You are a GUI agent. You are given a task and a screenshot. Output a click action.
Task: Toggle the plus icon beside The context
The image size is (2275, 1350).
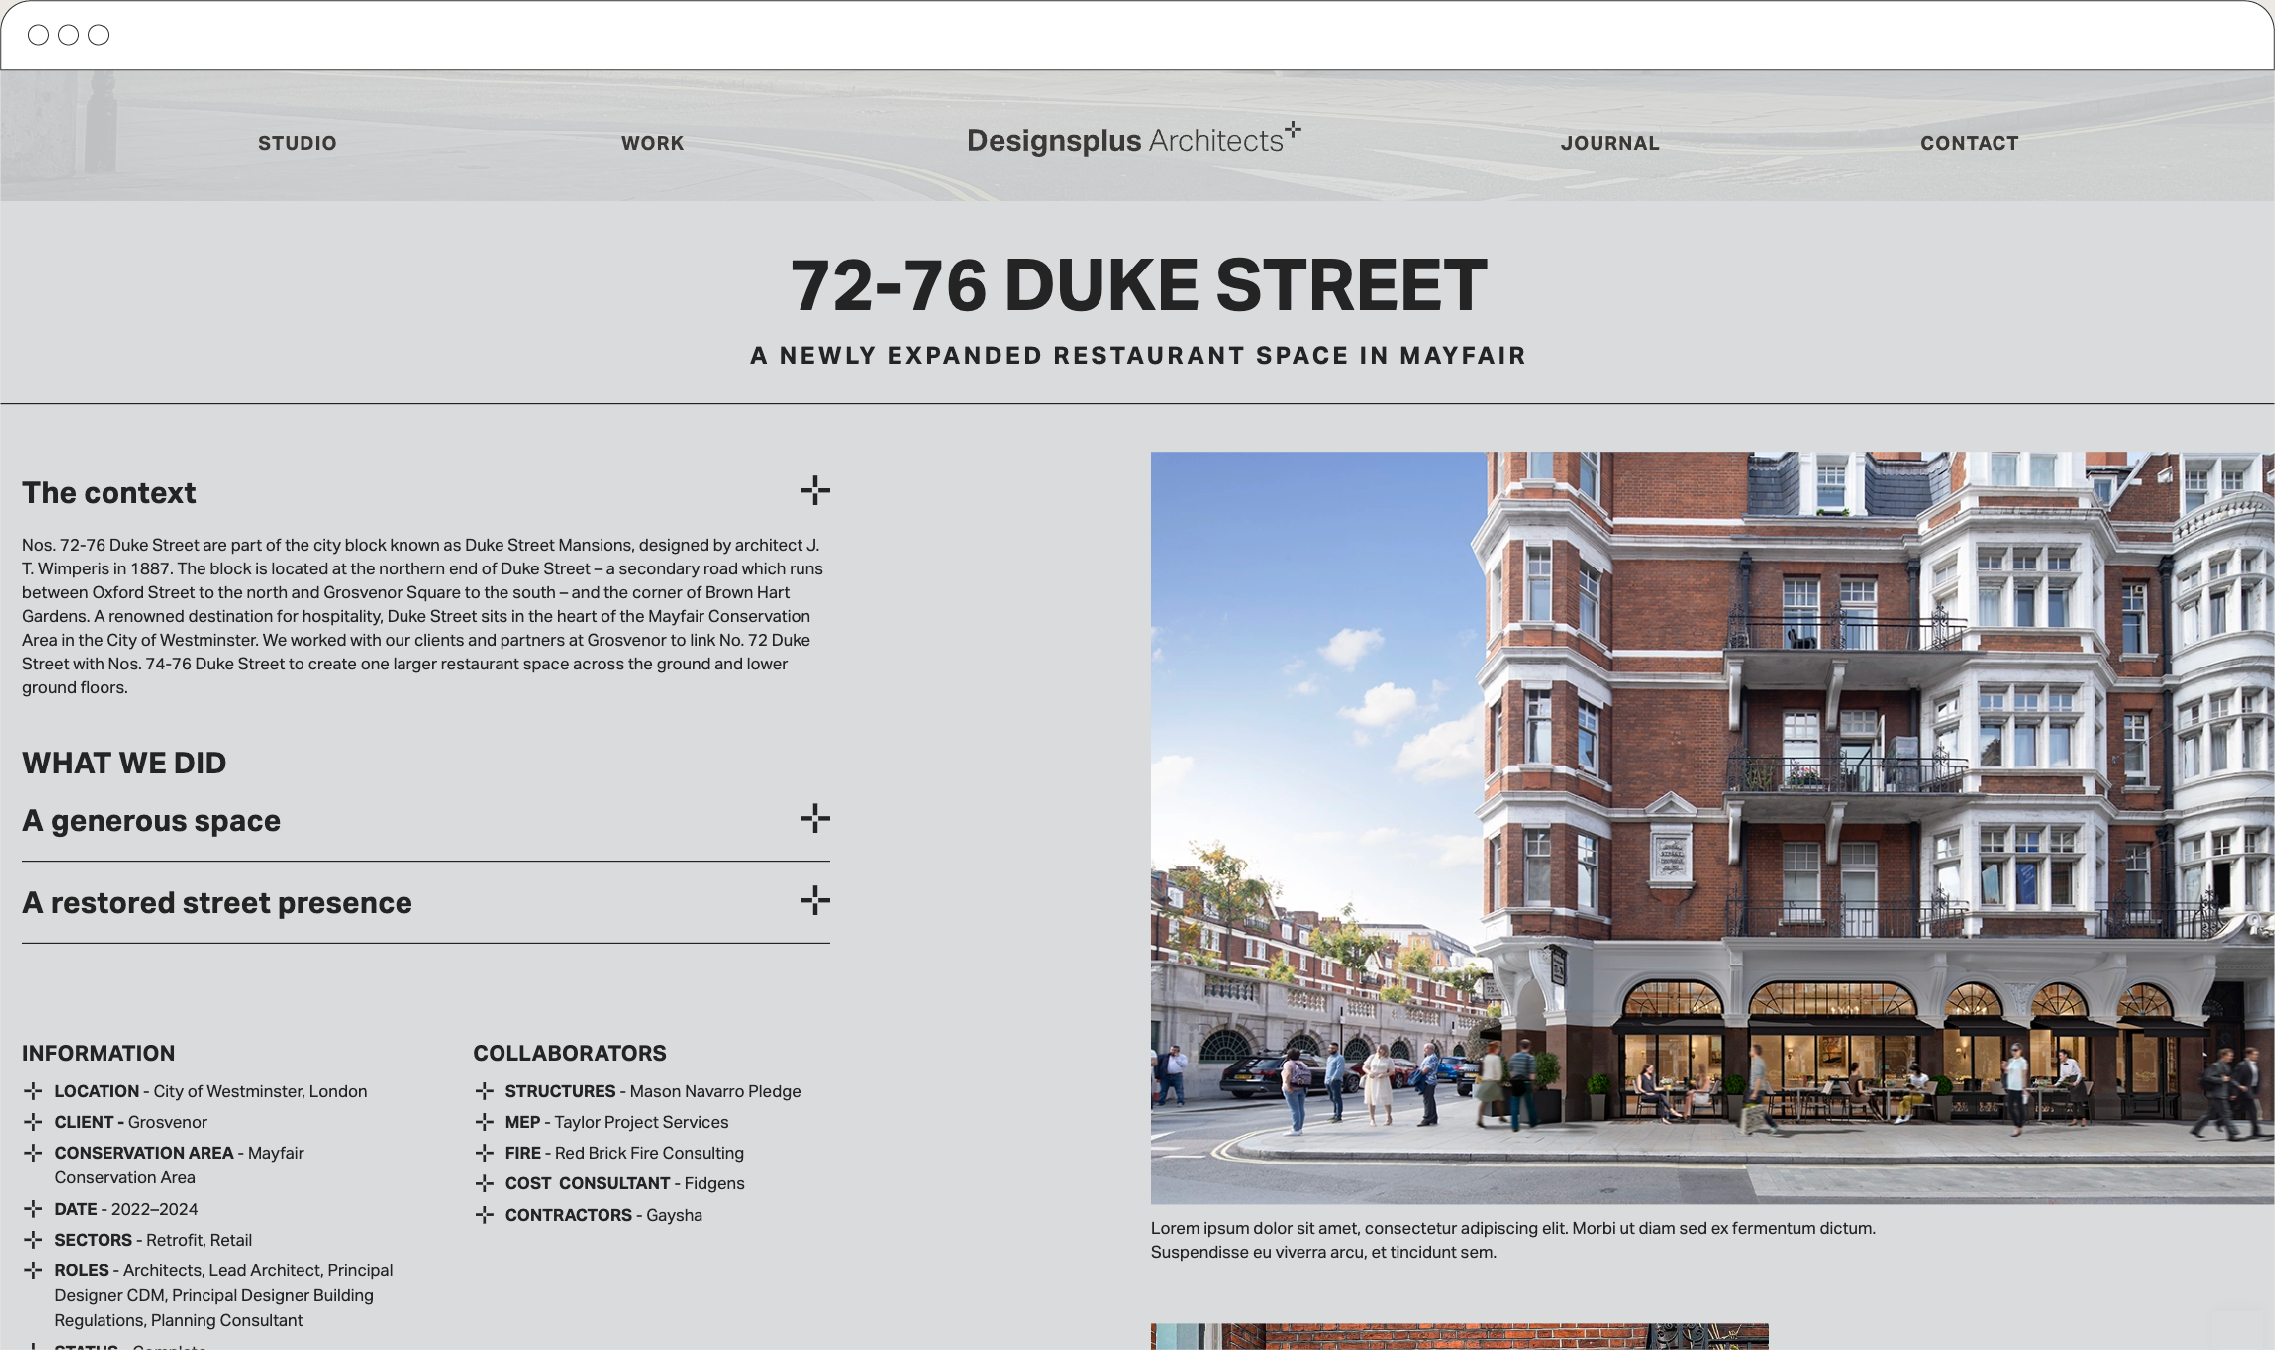click(815, 490)
